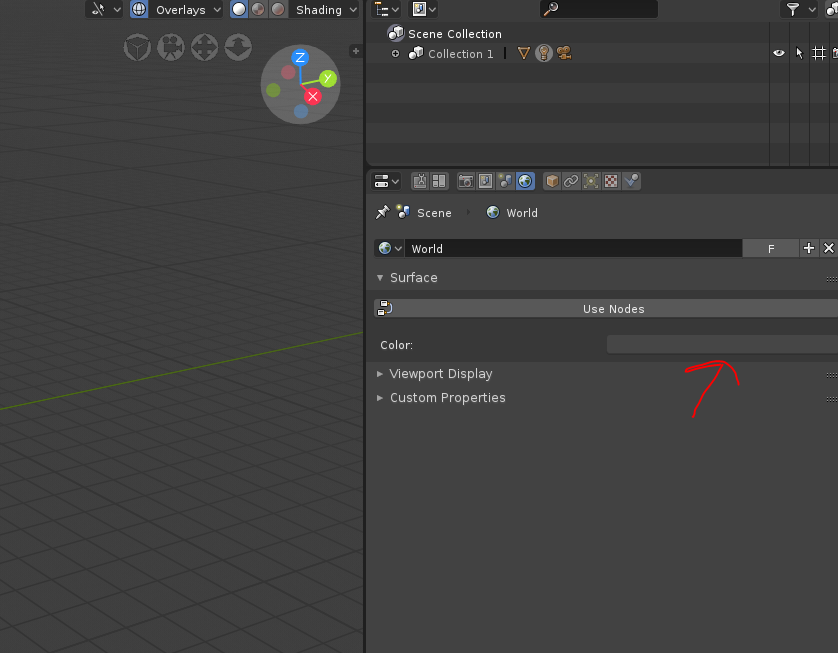Open the outliner display mode dropdown
This screenshot has height=653, width=838.
424,9
